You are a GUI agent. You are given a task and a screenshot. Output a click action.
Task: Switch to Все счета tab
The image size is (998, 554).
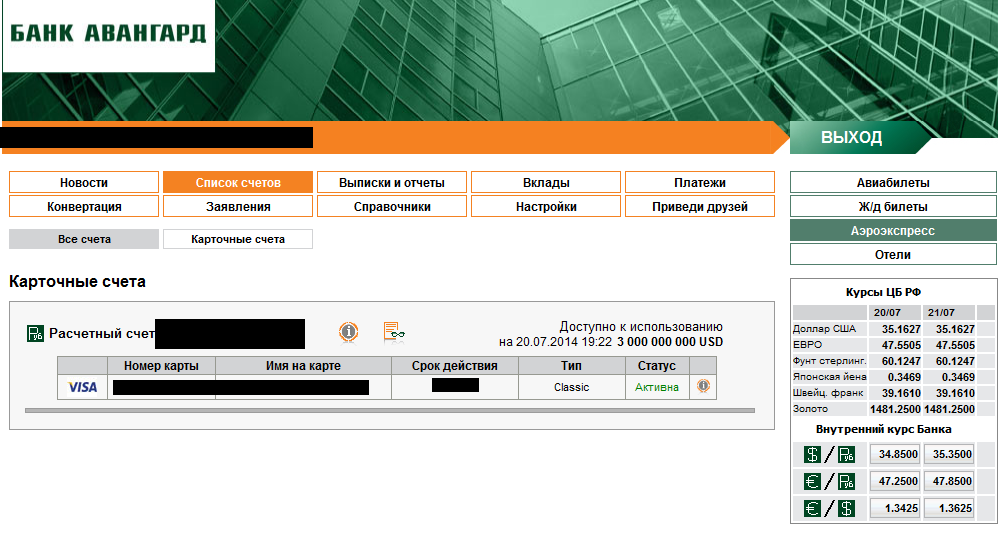[x=84, y=239]
